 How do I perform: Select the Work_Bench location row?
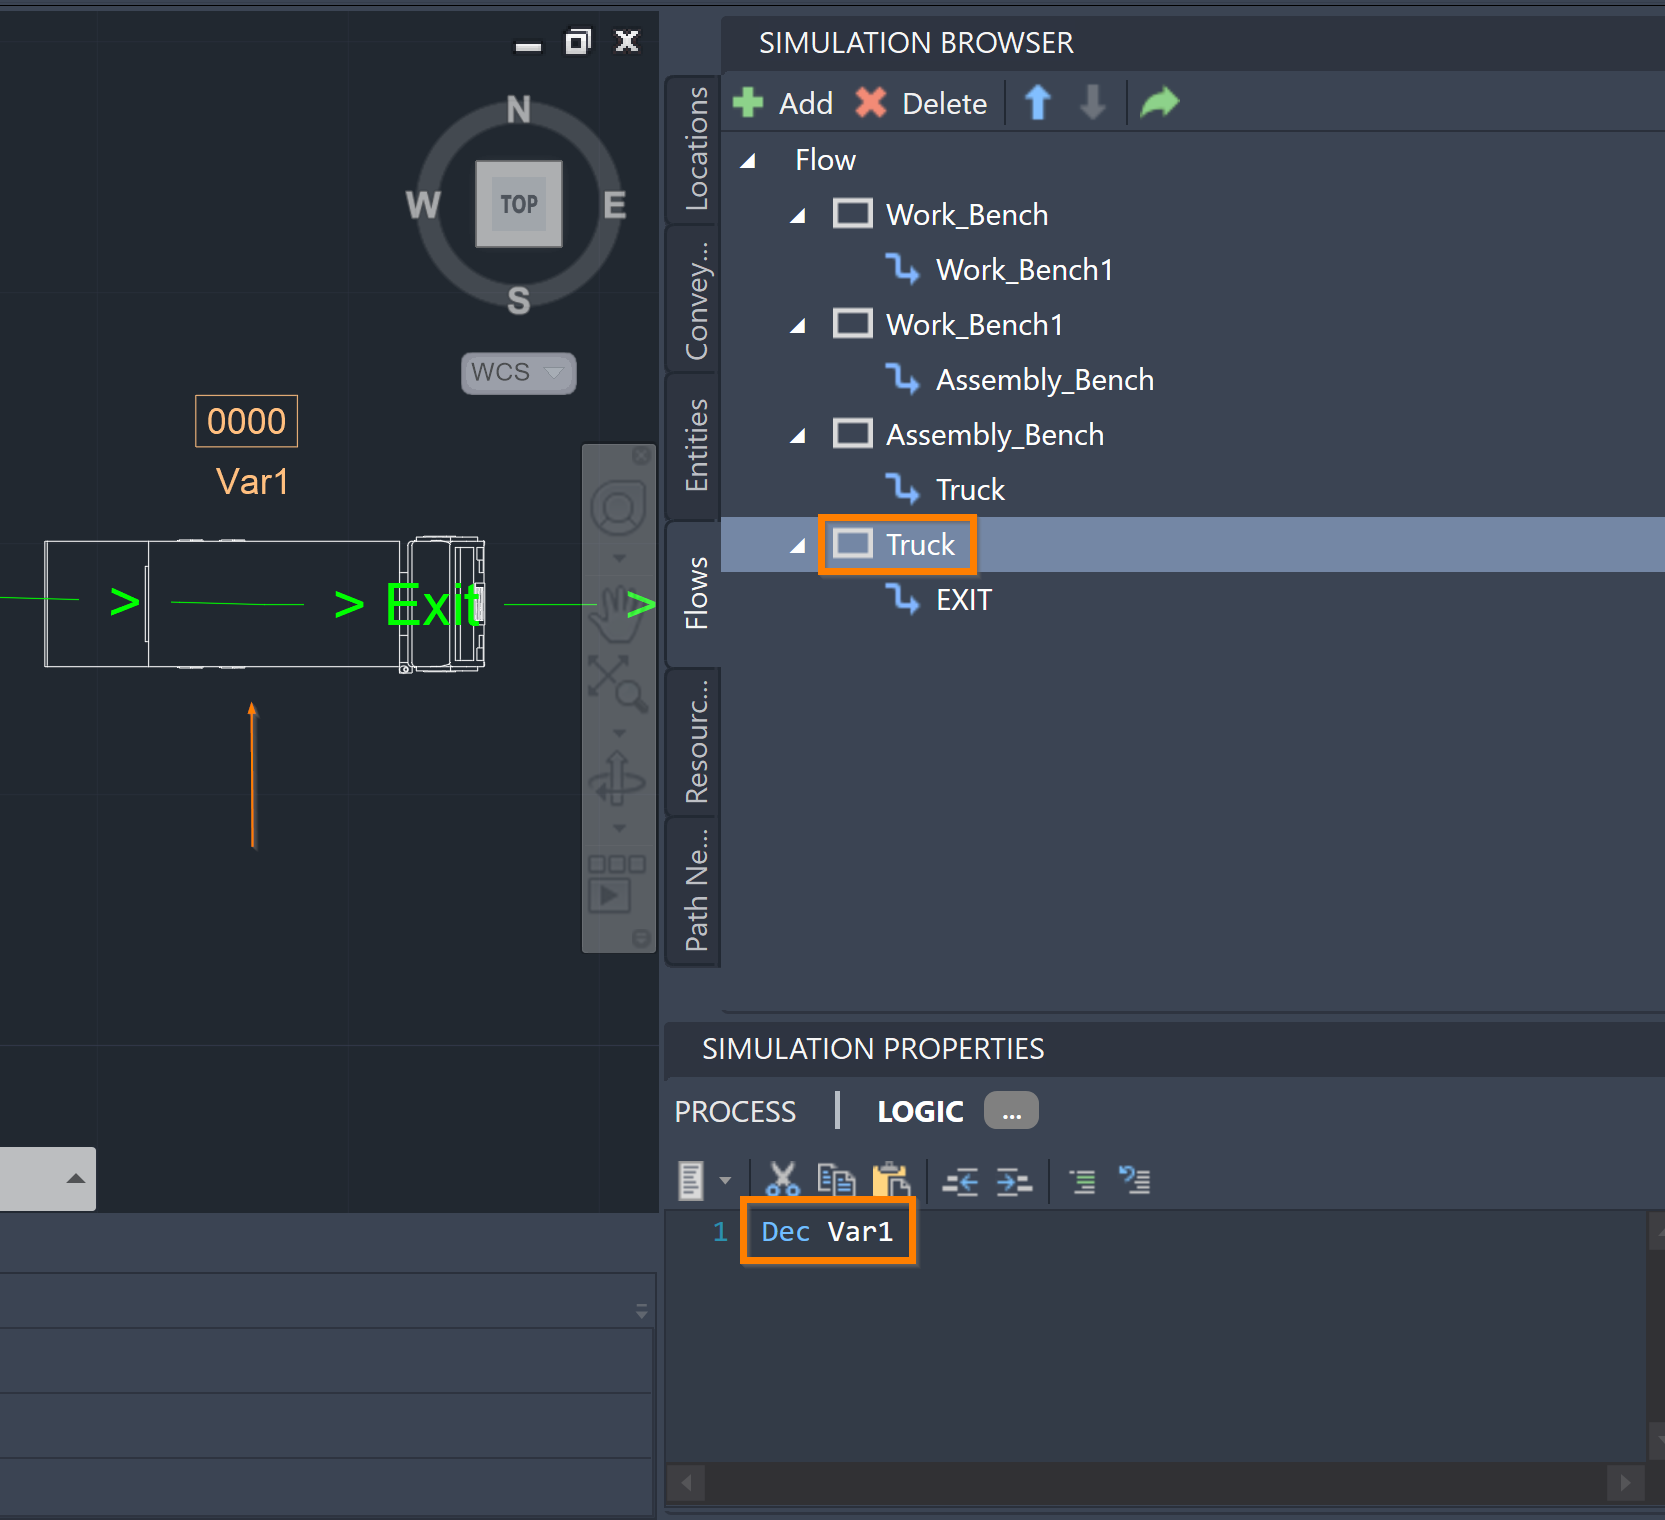[1193, 214]
